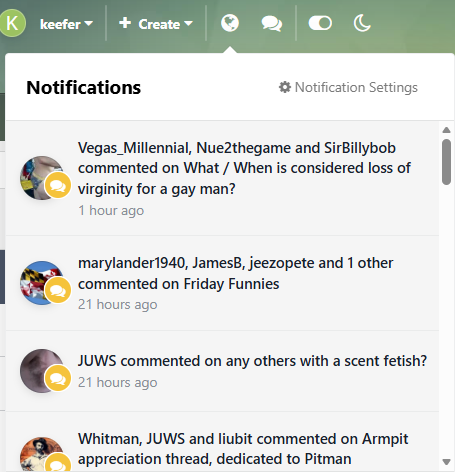Open the Armpit appreciation thread notification
455x472 pixels.
pyautogui.click(x=222, y=442)
